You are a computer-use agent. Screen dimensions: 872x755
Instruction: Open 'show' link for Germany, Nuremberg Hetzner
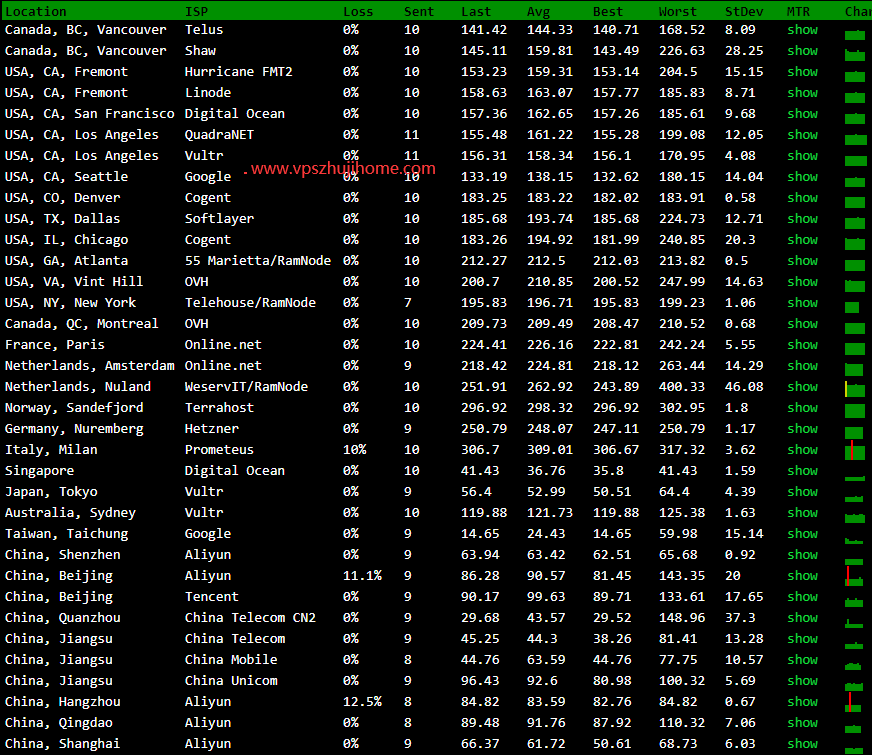802,429
